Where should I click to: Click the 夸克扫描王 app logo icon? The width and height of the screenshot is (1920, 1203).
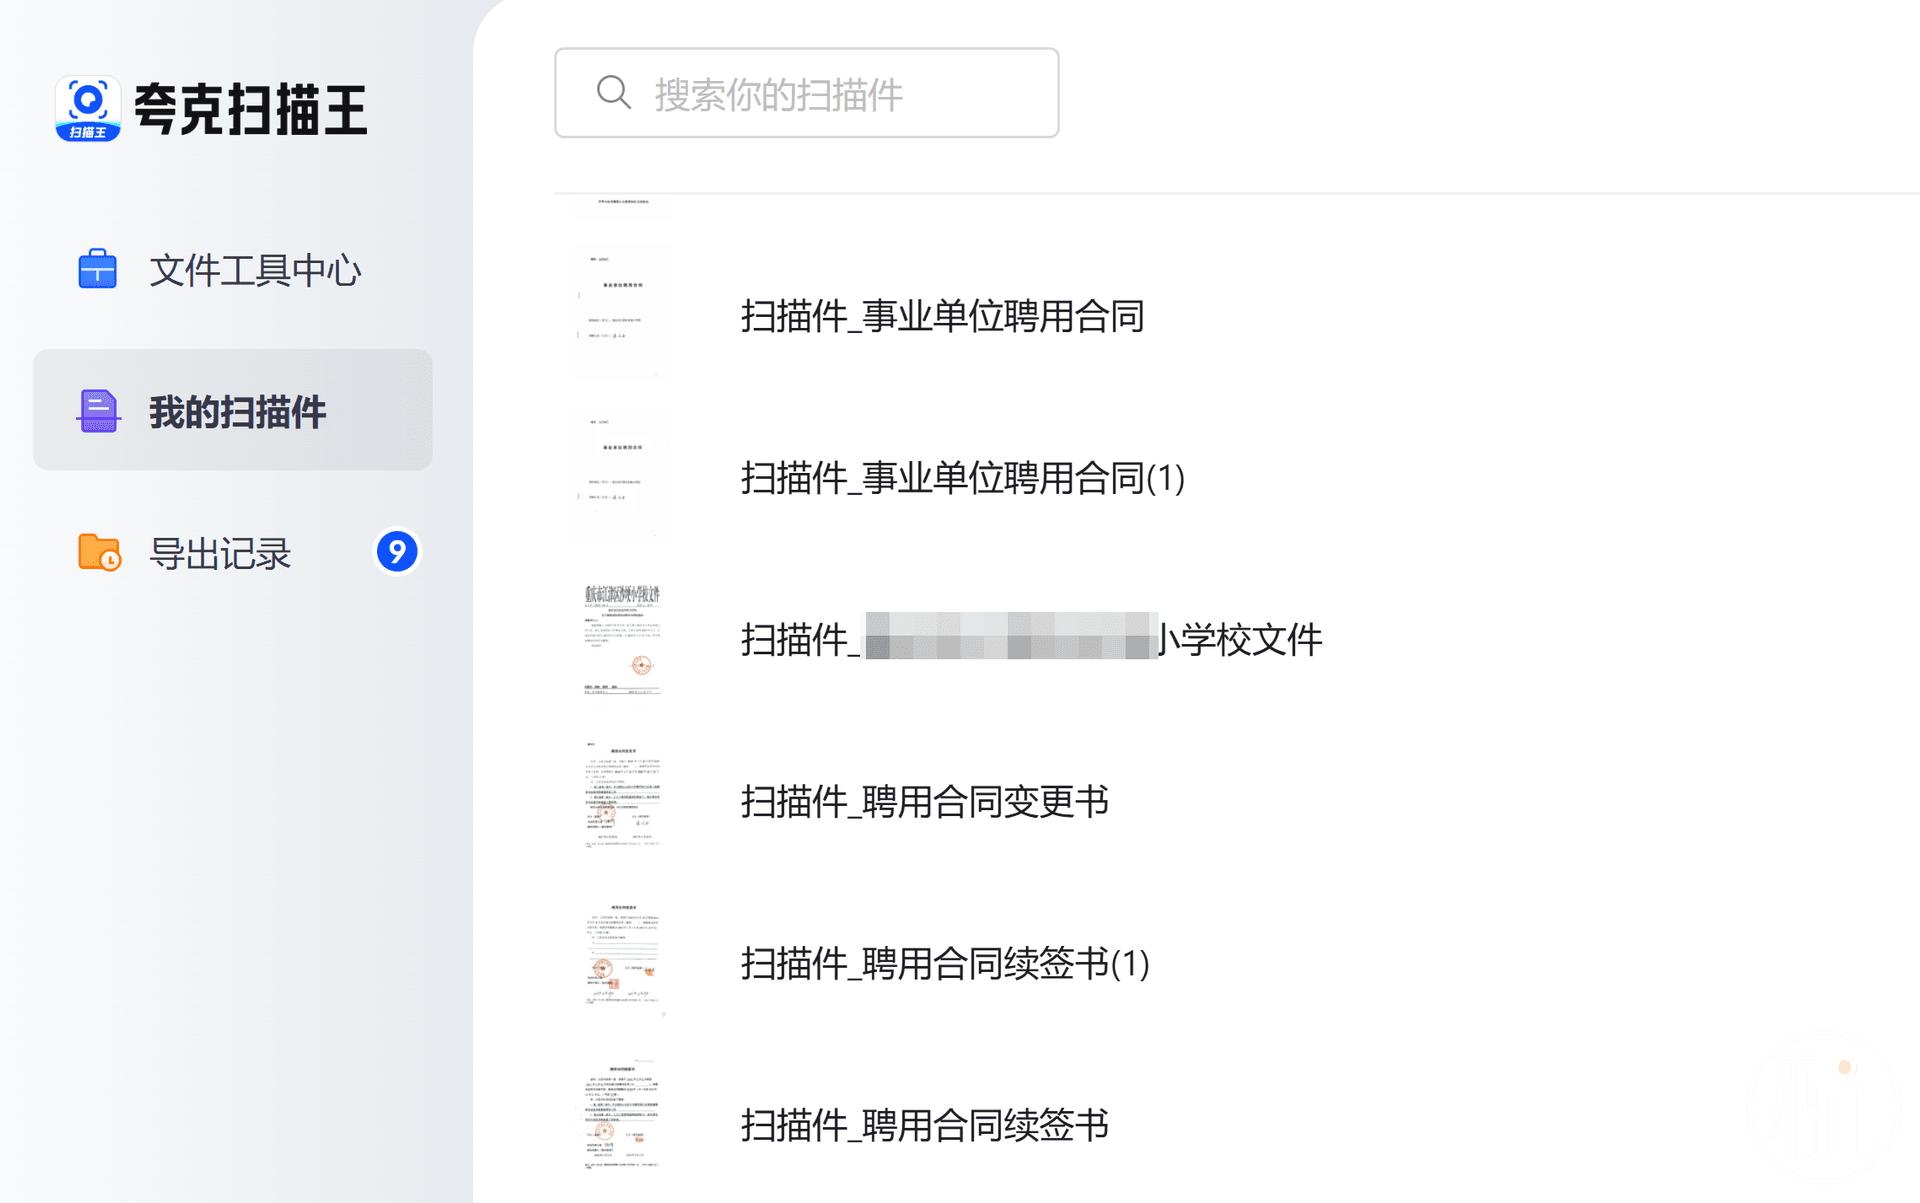click(x=88, y=108)
